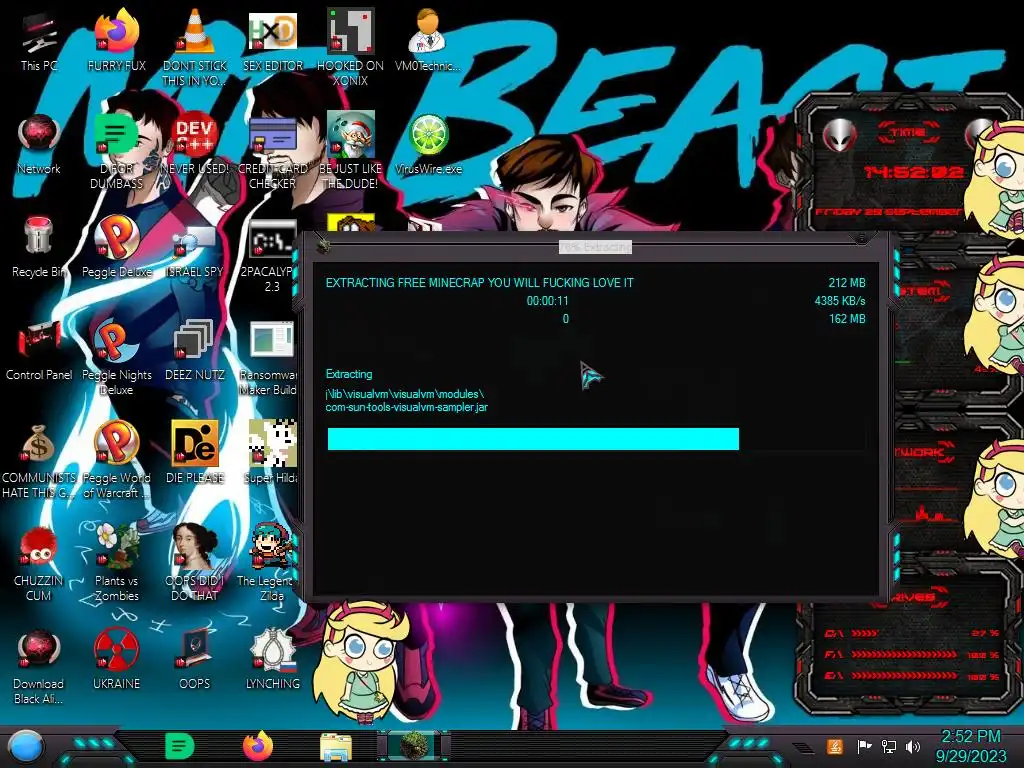Screen dimensions: 1024x768
Task: Click the 2:52 PM taskbar clock
Action: [x=970, y=737]
